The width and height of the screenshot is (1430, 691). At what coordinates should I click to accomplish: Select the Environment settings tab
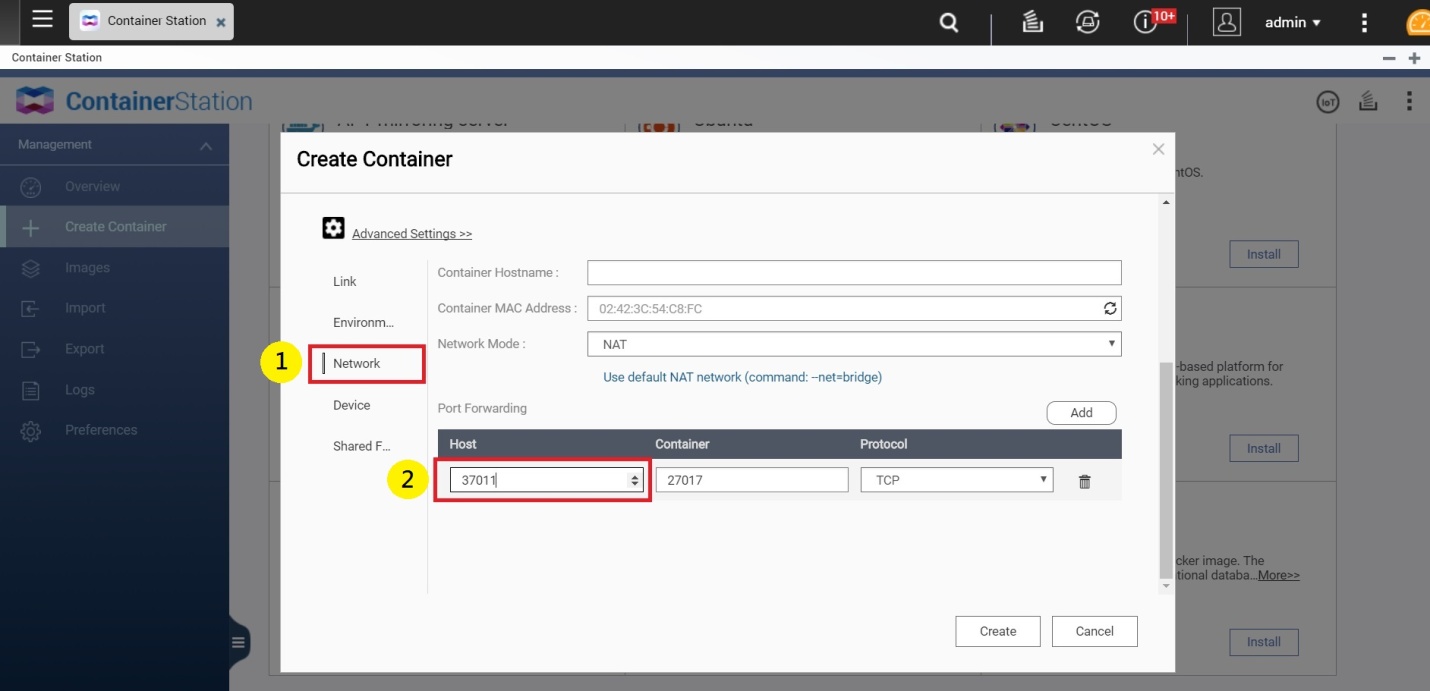[364, 323]
